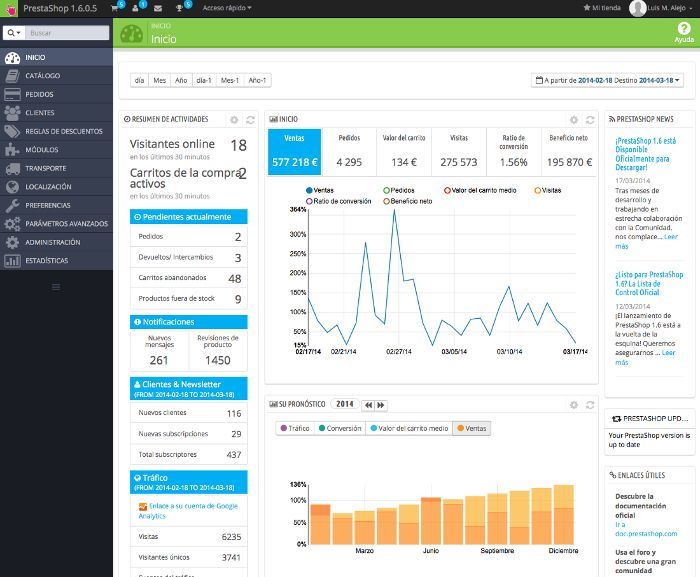
Task: Refresh the Resumen de Actividades panel
Action: pos(250,120)
